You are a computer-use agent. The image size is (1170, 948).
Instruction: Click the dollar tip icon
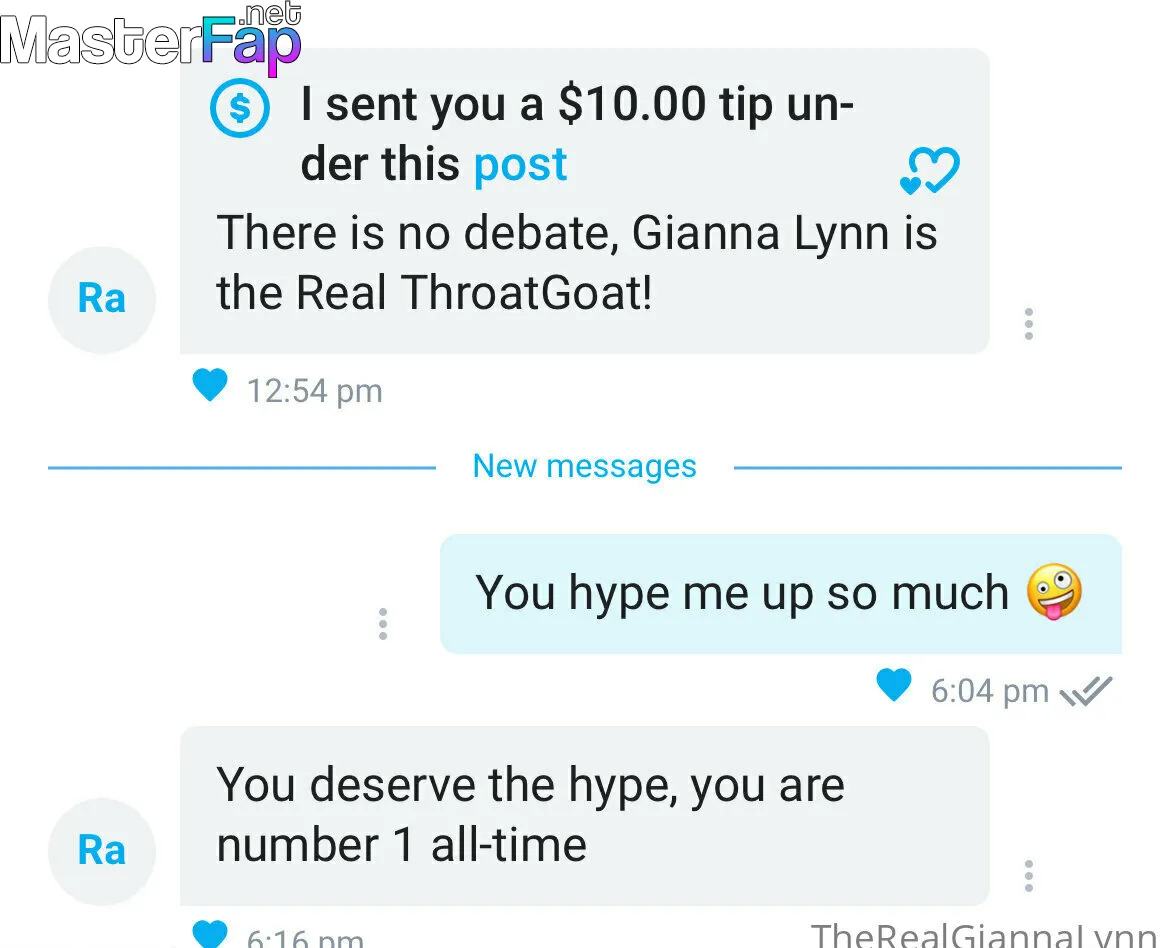(240, 108)
